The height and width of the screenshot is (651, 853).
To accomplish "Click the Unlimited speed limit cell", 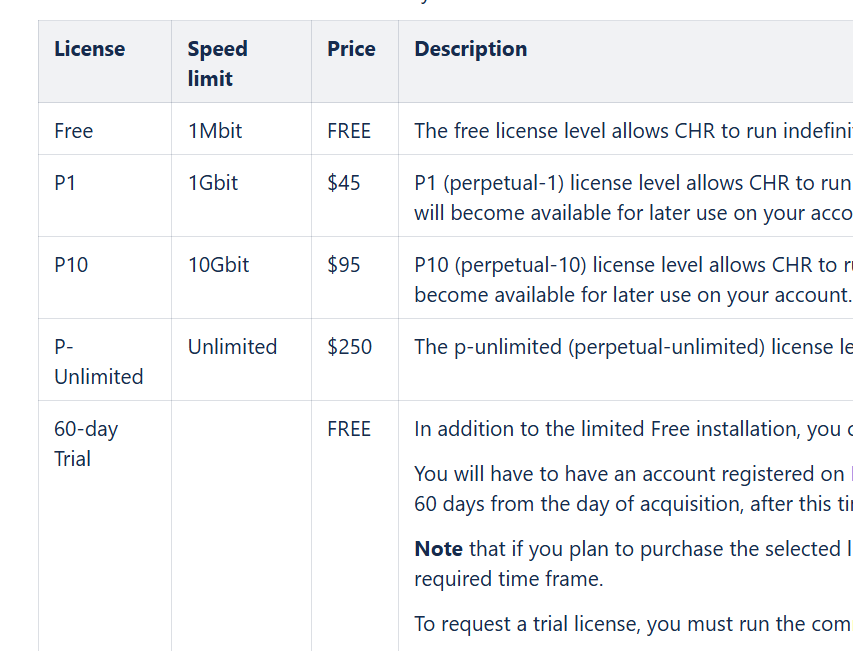I will [x=232, y=347].
